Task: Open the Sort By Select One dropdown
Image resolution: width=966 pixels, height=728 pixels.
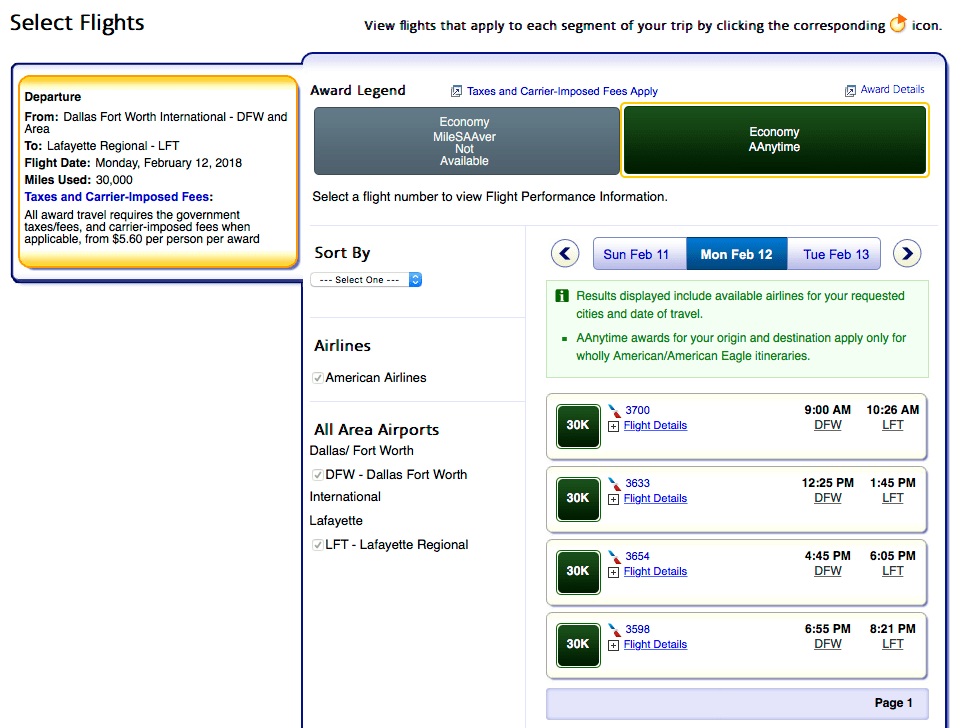Action: pyautogui.click(x=366, y=280)
